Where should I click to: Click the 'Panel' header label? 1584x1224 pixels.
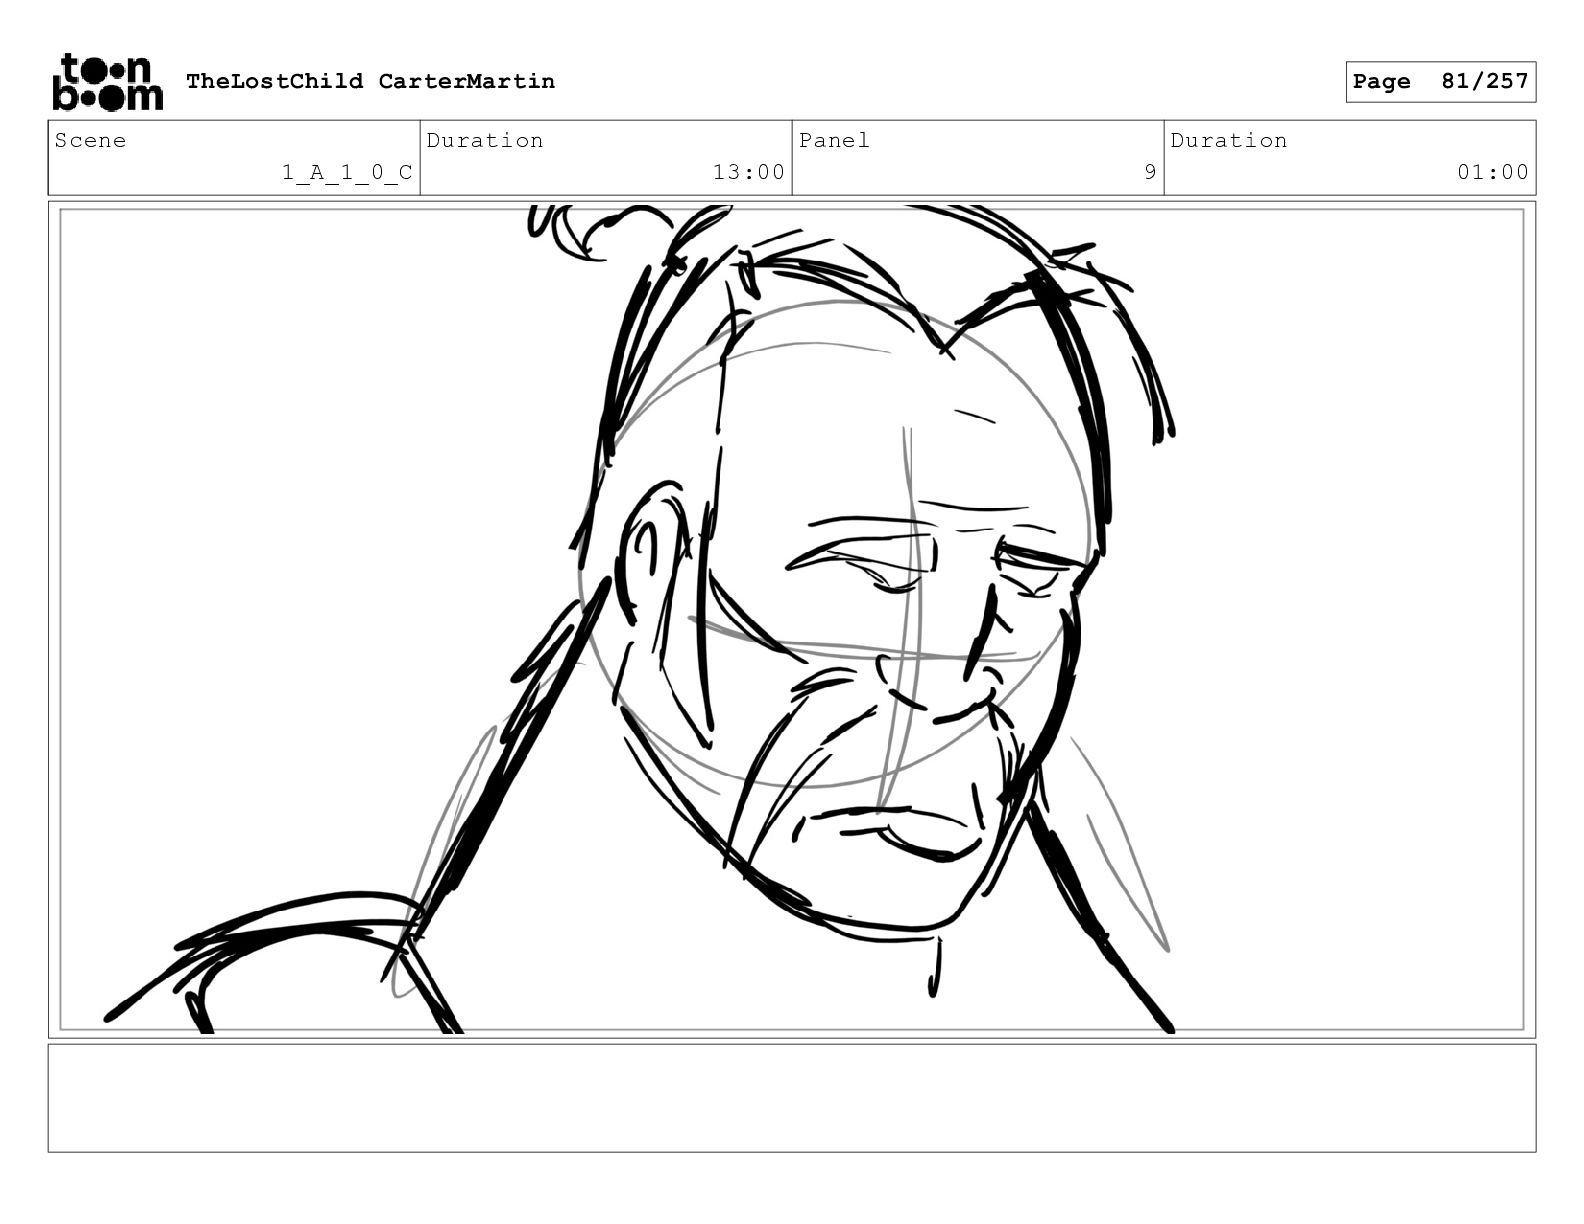(x=834, y=140)
